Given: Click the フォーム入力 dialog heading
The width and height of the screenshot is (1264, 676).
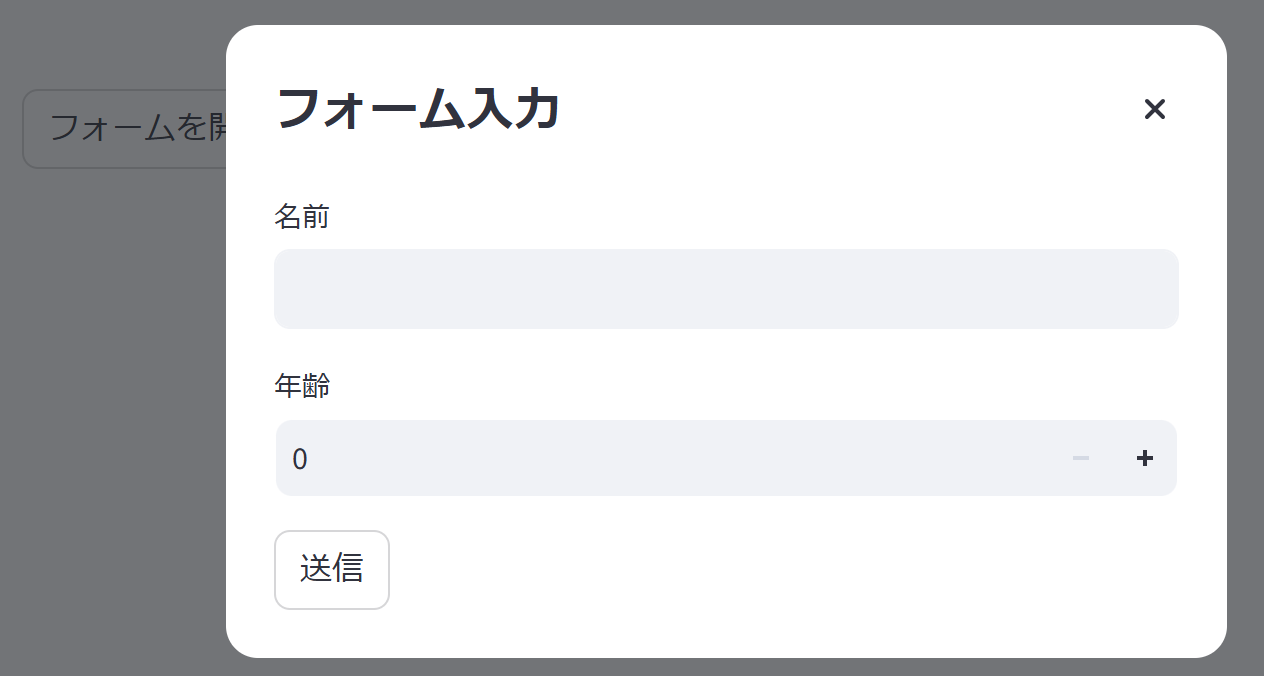Looking at the screenshot, I should [x=417, y=109].
